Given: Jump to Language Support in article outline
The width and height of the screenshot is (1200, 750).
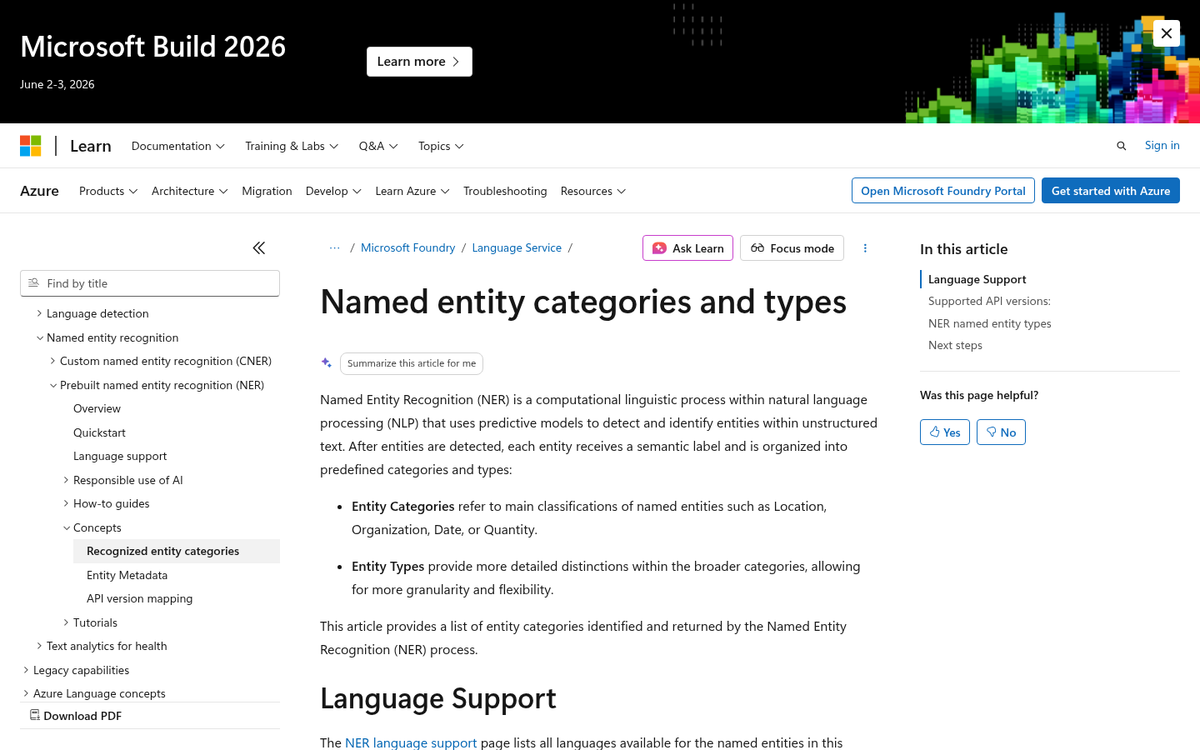Looking at the screenshot, I should click(x=977, y=279).
